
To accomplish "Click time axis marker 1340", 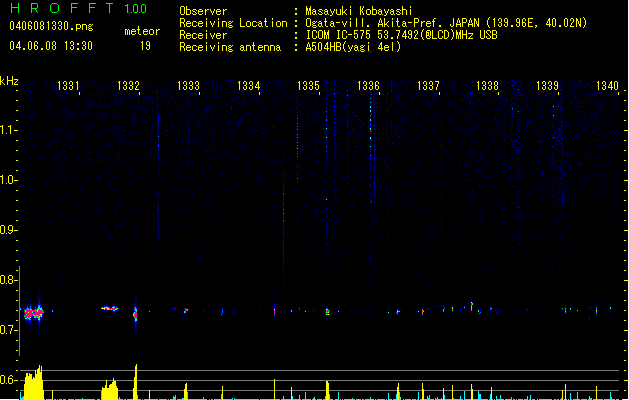I will tap(607, 86).
